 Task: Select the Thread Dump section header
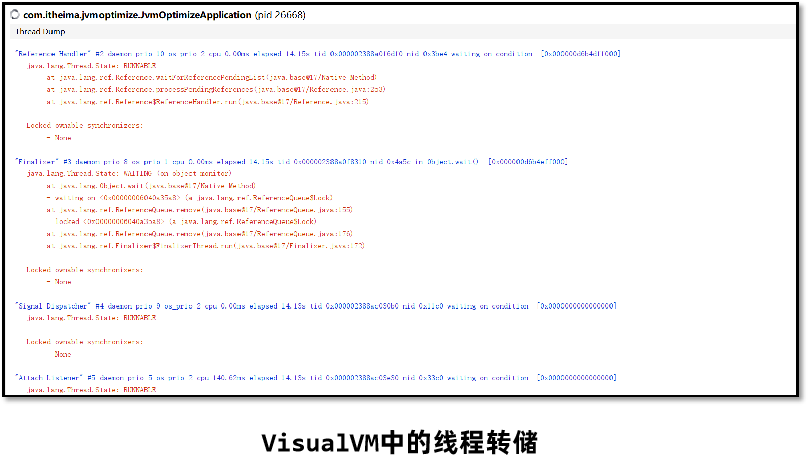(x=35, y=32)
